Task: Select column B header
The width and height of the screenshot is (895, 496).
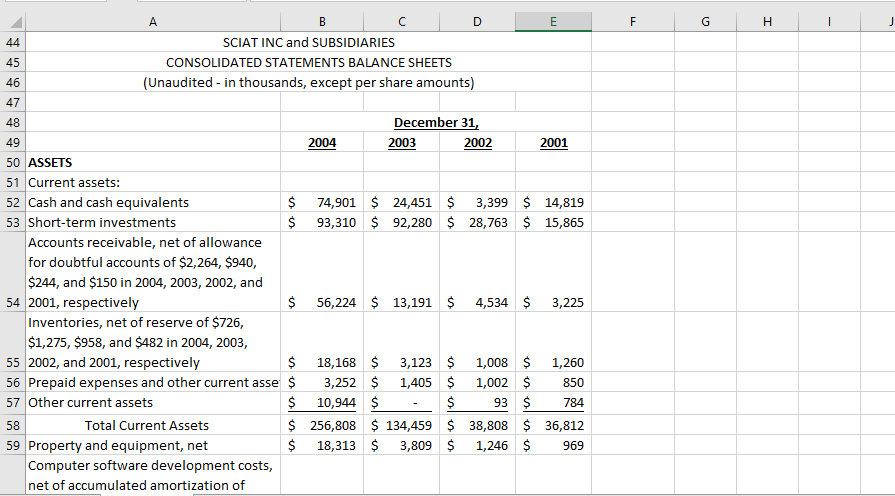Action: click(x=322, y=22)
